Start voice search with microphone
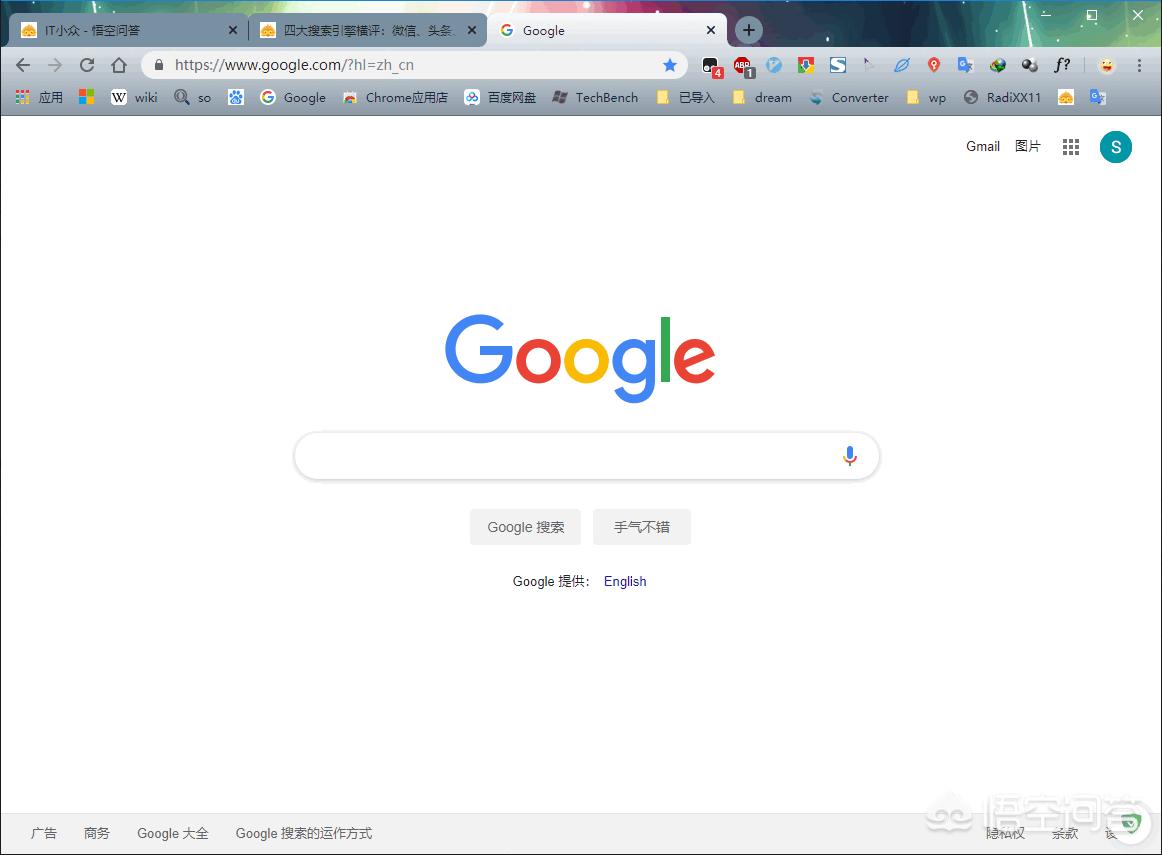1162x855 pixels. (850, 456)
